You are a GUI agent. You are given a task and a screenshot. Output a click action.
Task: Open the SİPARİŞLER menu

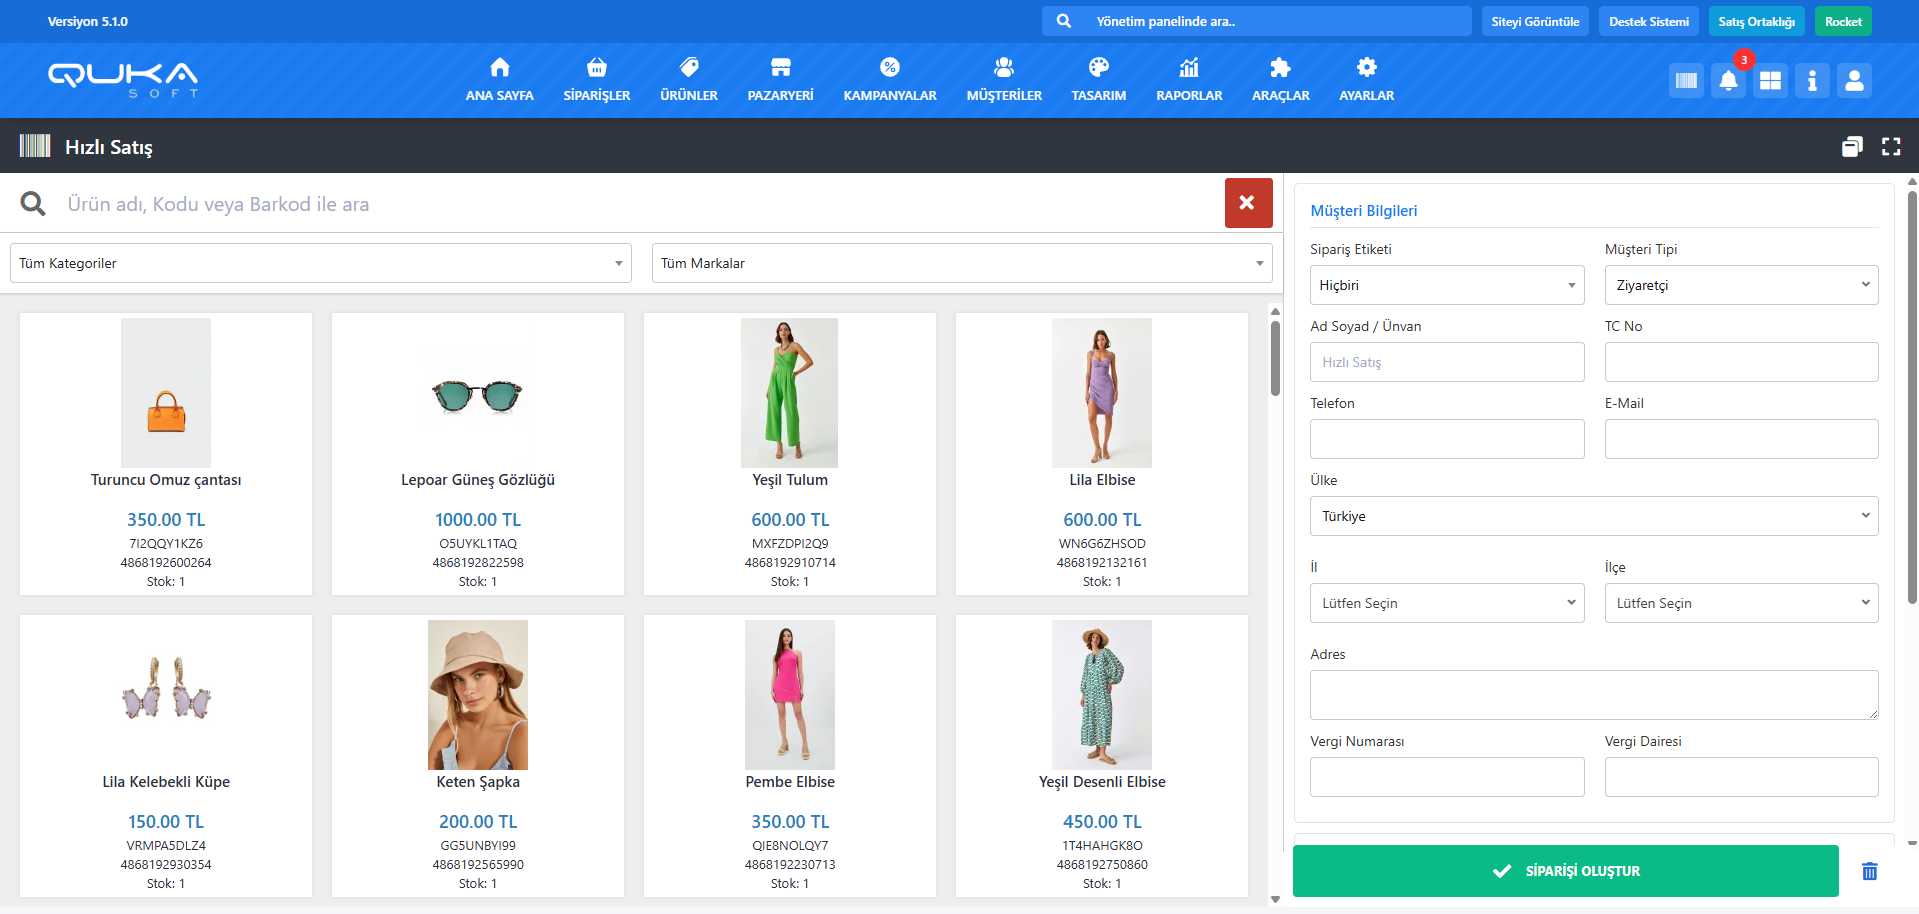(x=596, y=80)
